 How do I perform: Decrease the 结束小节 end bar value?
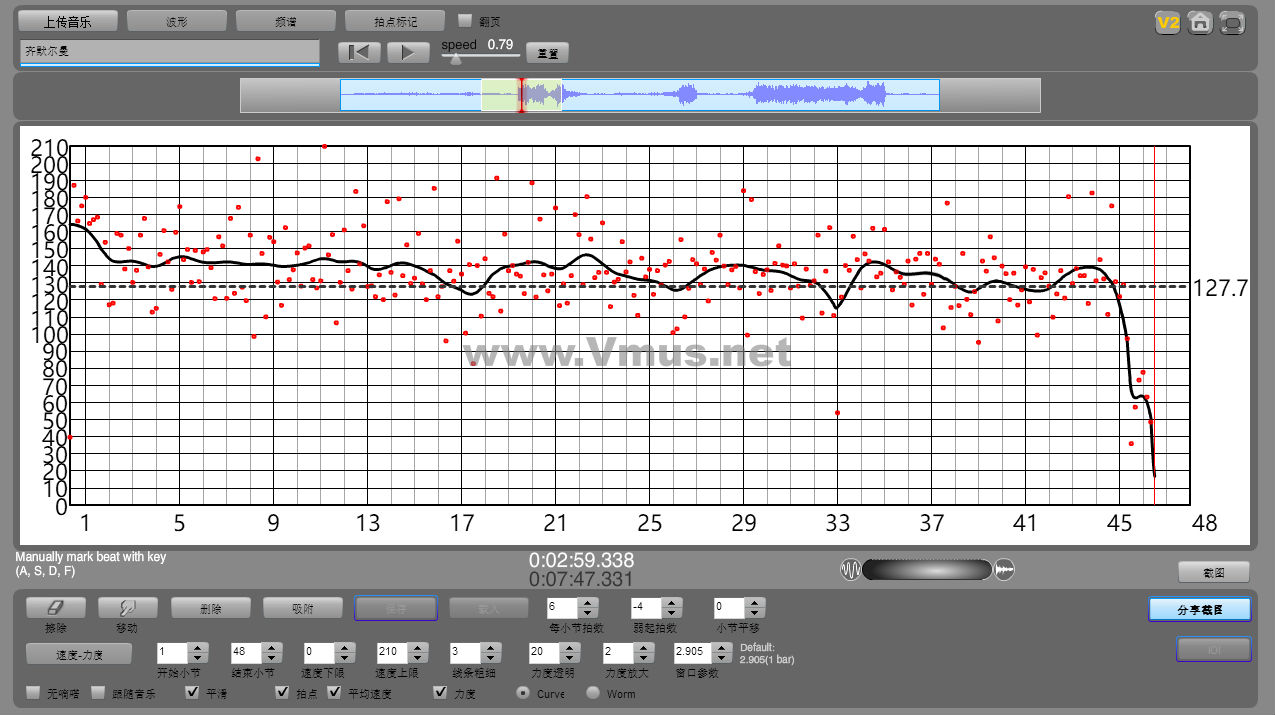pos(270,657)
